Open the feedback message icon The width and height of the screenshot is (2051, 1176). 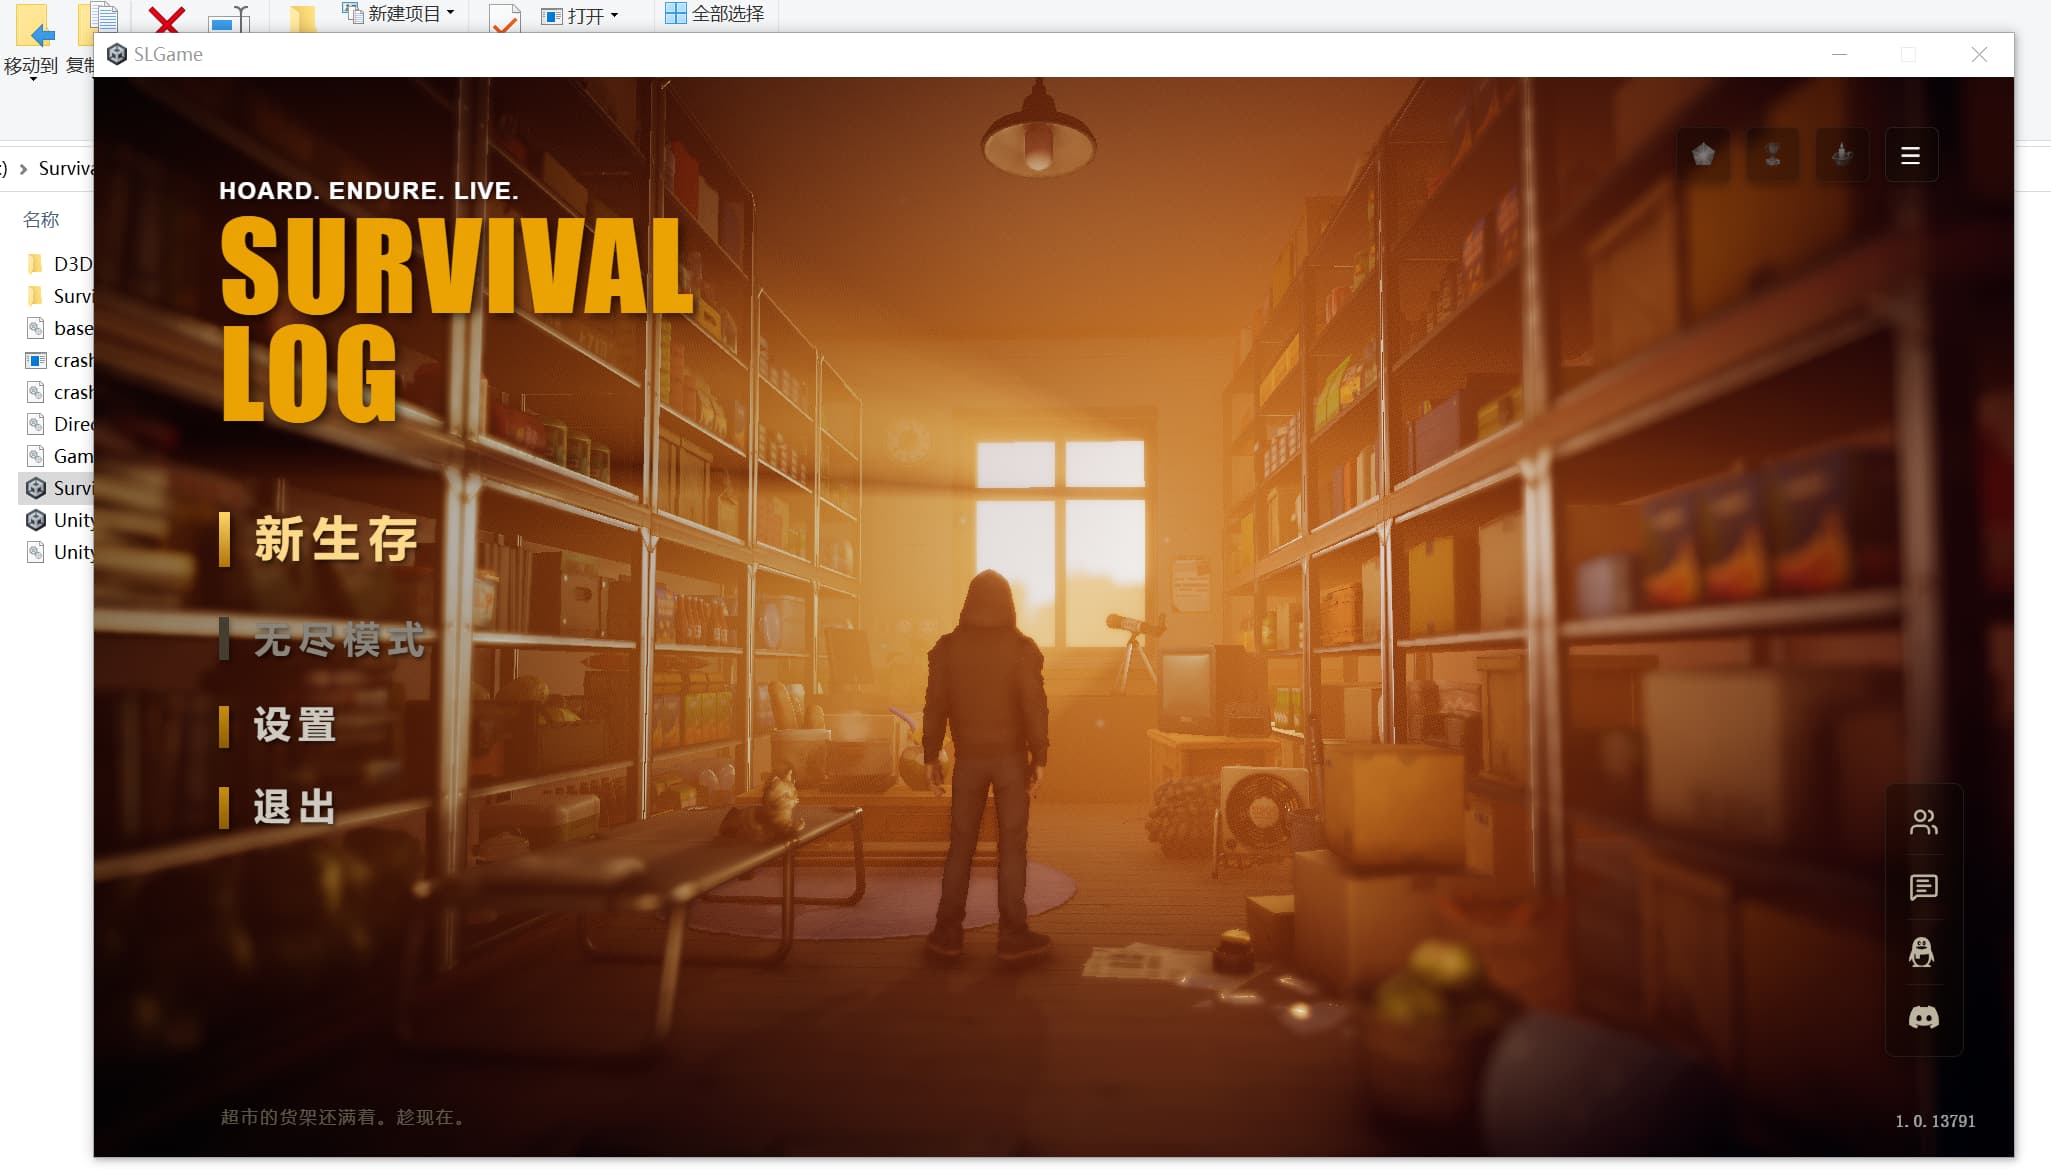point(1923,887)
